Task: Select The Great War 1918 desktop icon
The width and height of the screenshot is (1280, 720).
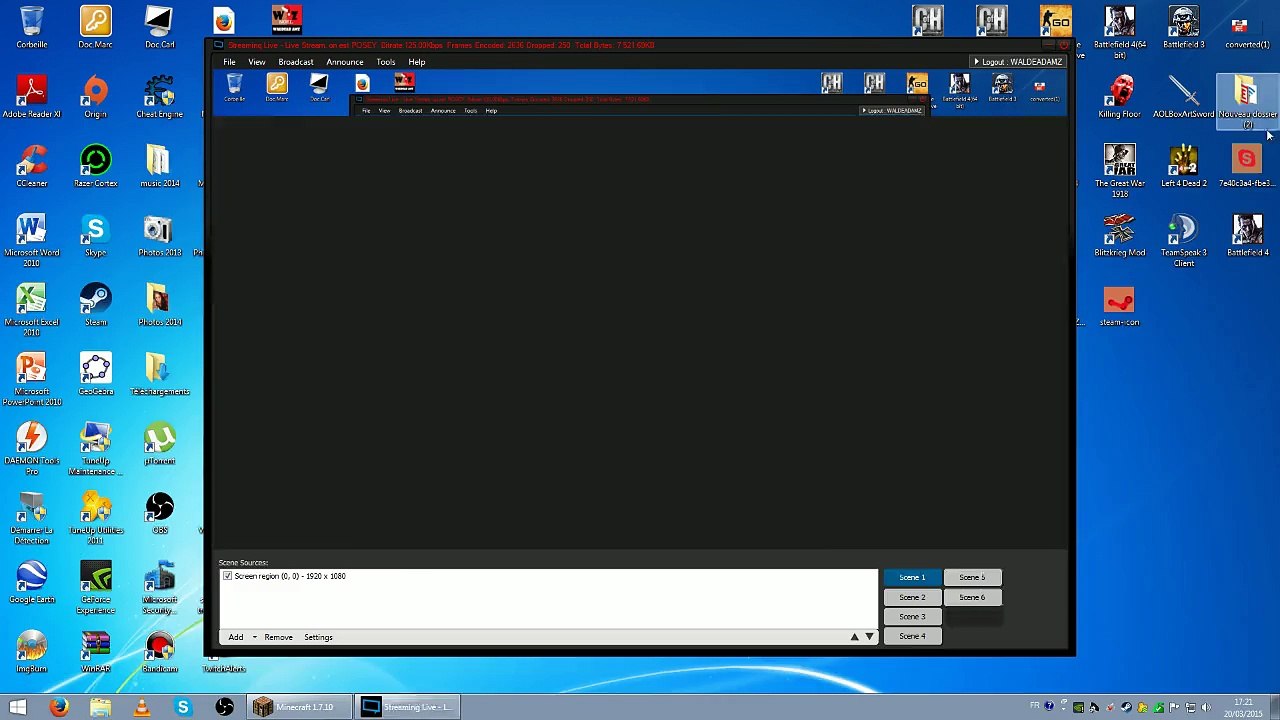Action: point(1120,170)
